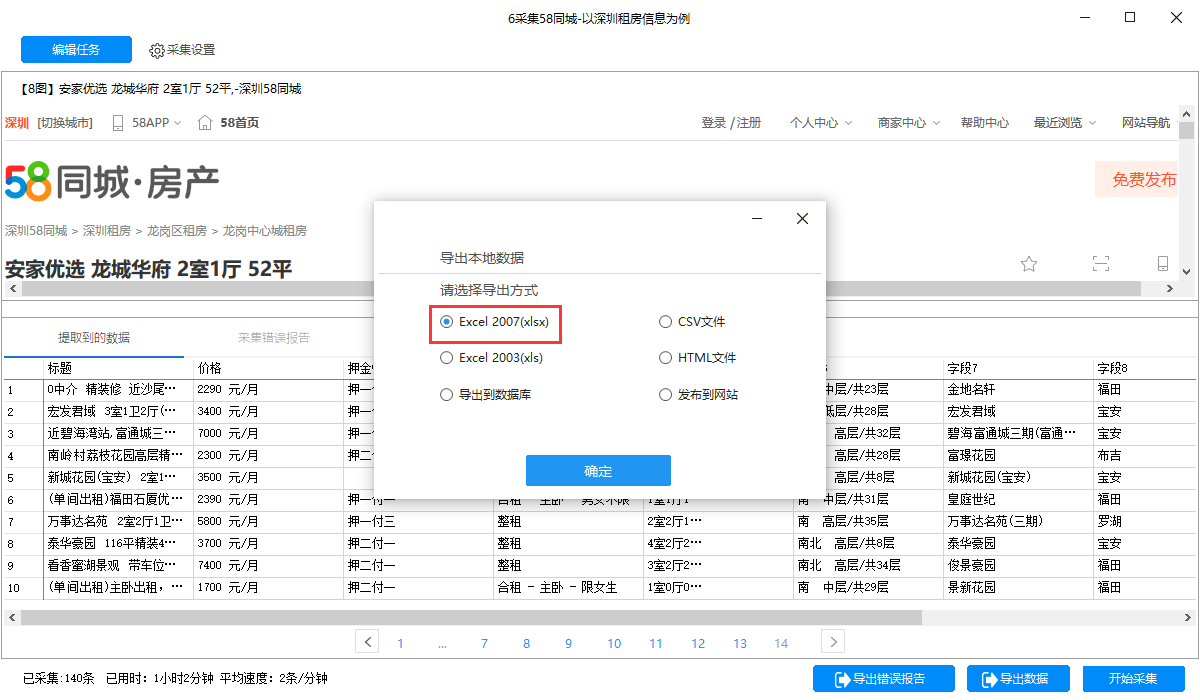Screen dimensions: 1200x700
Task: Expand 最近浏览 dropdown
Action: [1092, 123]
